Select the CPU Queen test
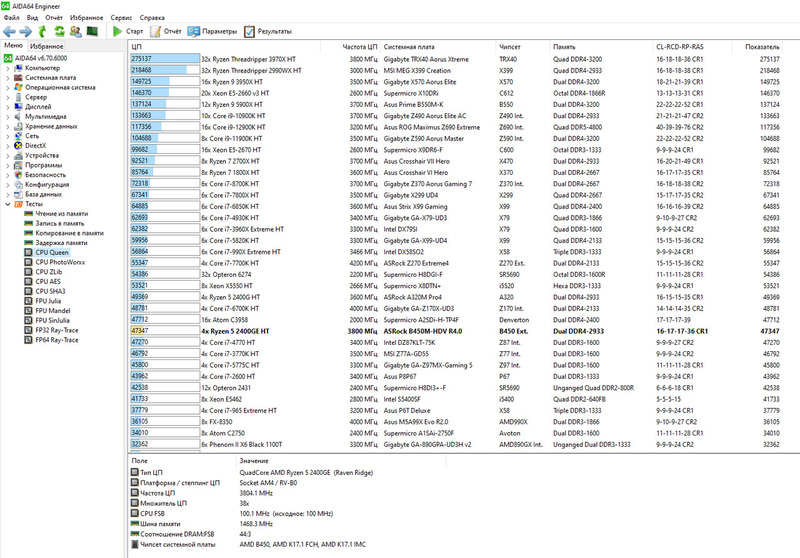Viewport: 800px width, 558px height. click(x=46, y=252)
